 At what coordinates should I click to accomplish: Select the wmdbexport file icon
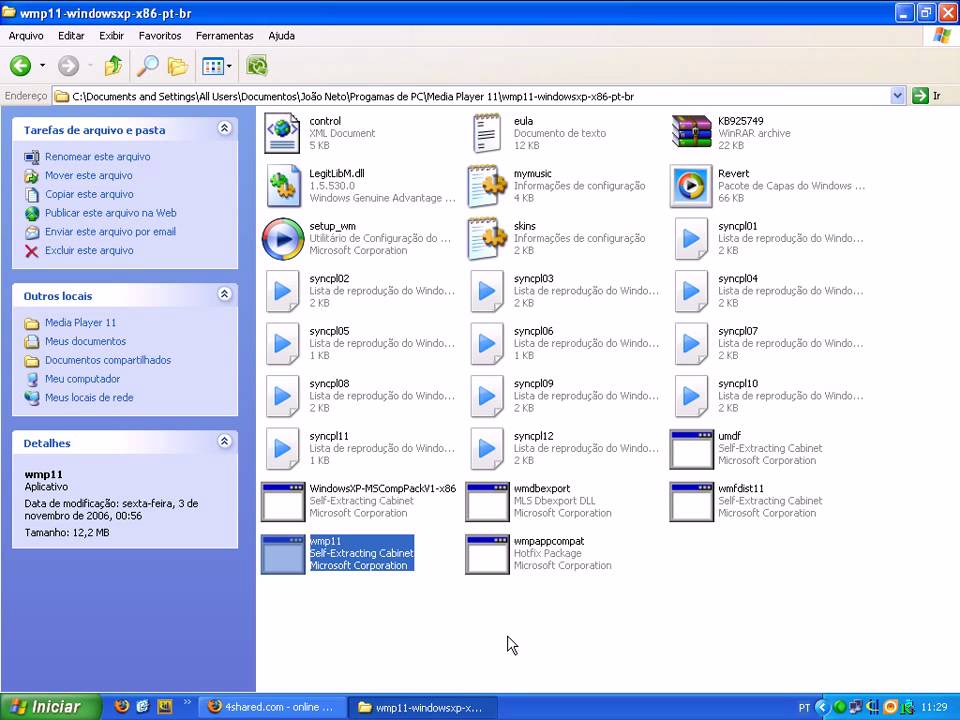[487, 502]
